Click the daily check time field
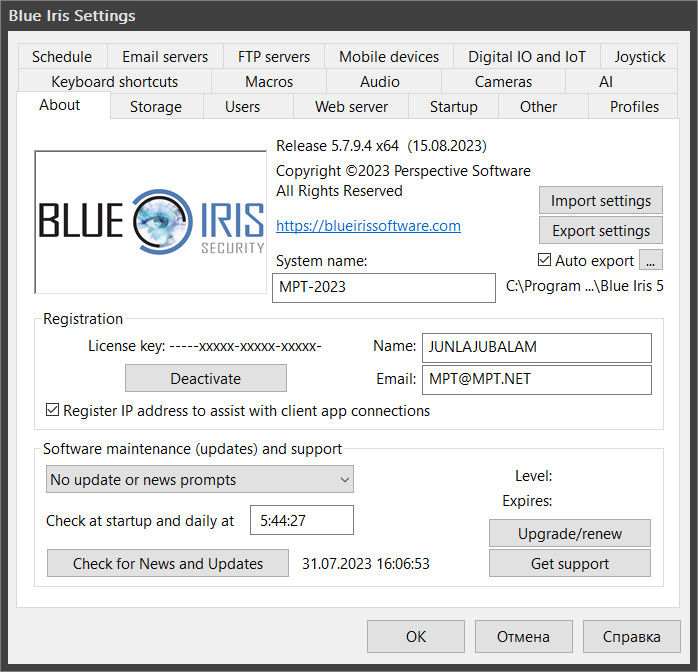 [x=302, y=520]
